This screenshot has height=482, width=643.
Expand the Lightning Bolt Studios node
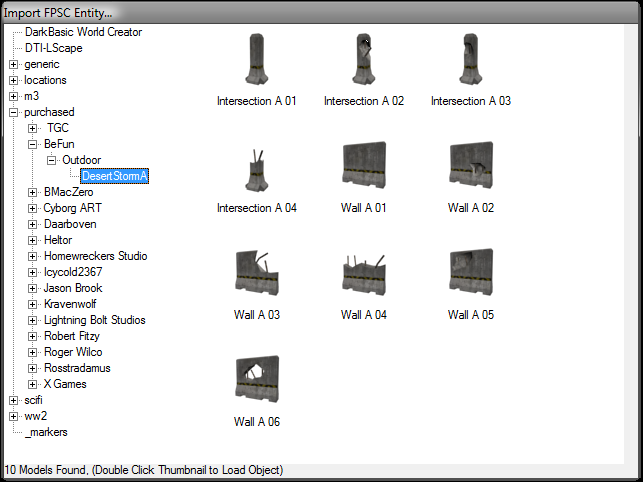click(32, 320)
